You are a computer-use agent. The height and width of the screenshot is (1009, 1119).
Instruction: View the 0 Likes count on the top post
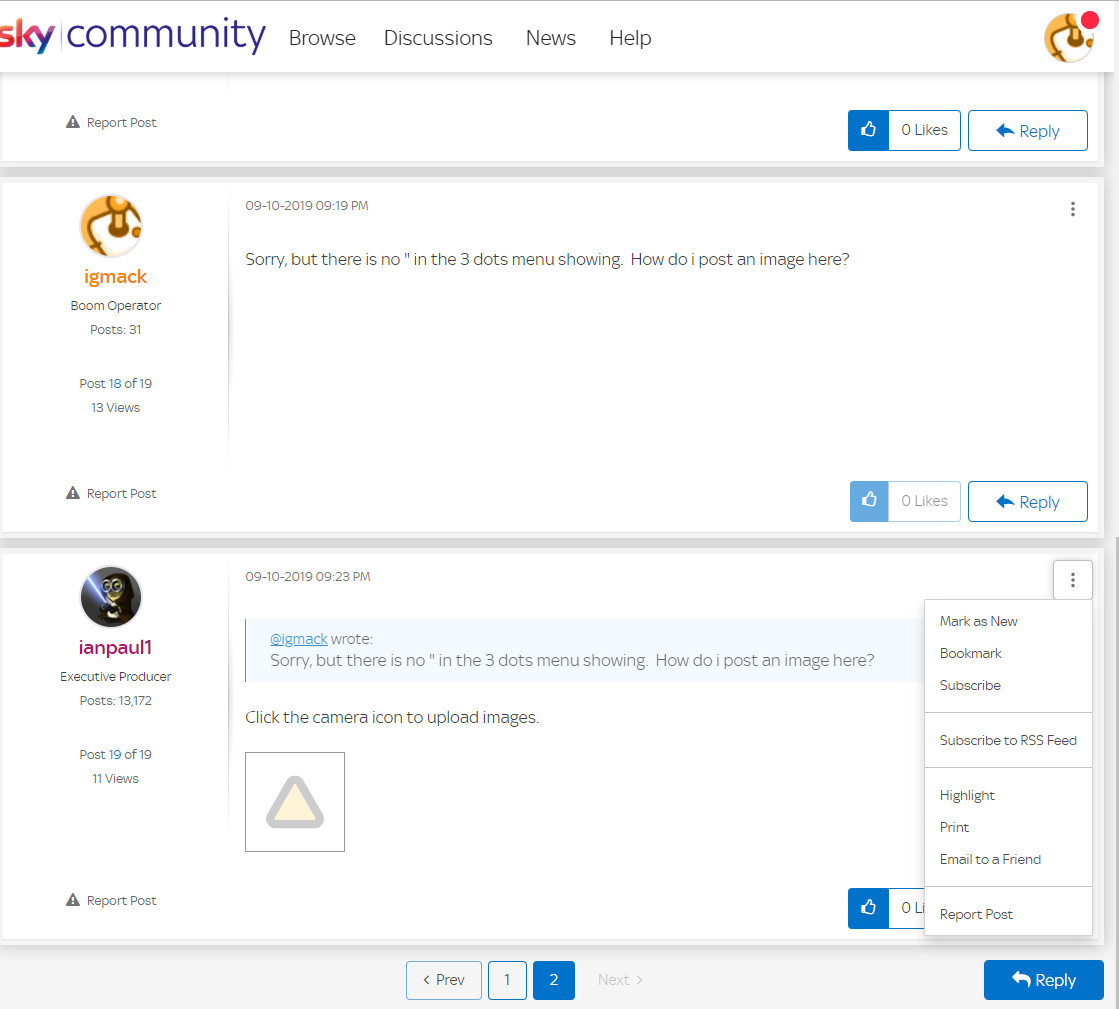[924, 130]
